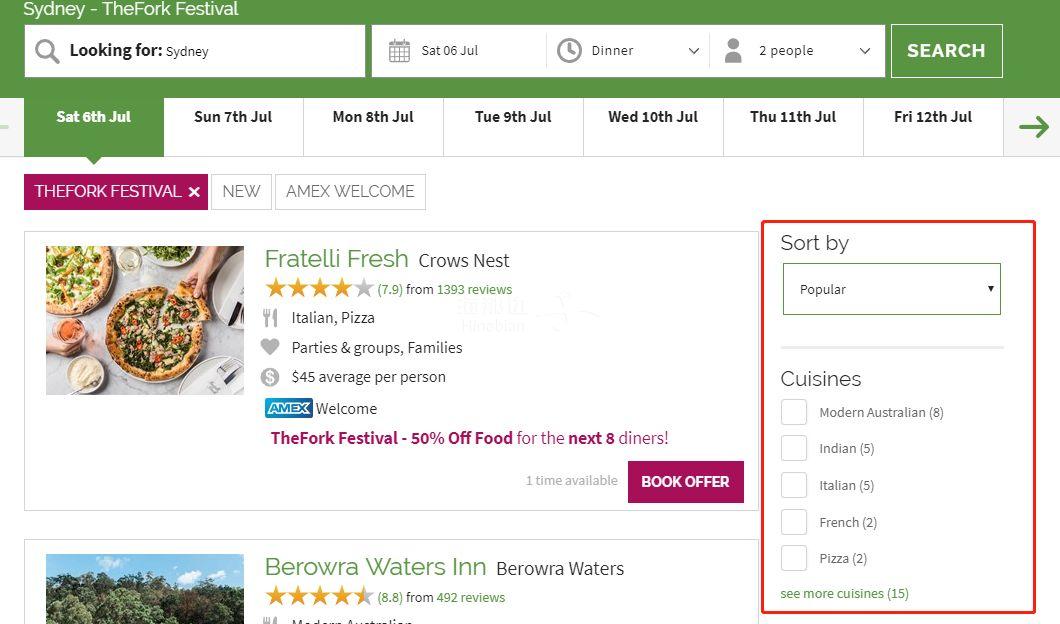Open the Sort by Popular dropdown
The image size is (1060, 624).
click(x=892, y=289)
